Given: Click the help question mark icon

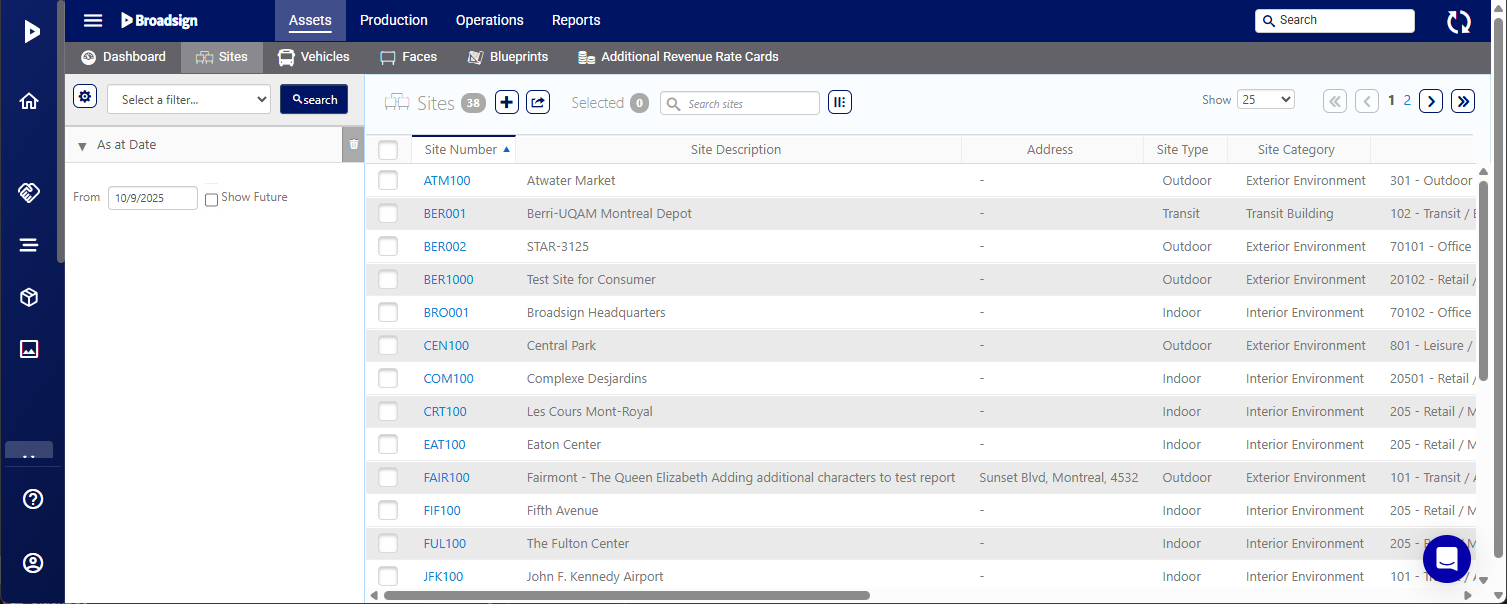Looking at the screenshot, I should click(33, 499).
